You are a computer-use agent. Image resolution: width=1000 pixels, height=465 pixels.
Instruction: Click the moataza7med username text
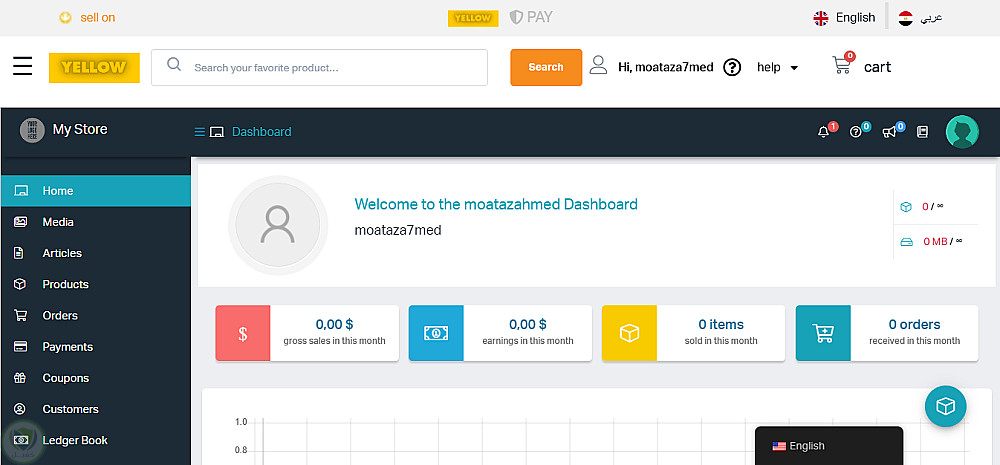tap(398, 230)
